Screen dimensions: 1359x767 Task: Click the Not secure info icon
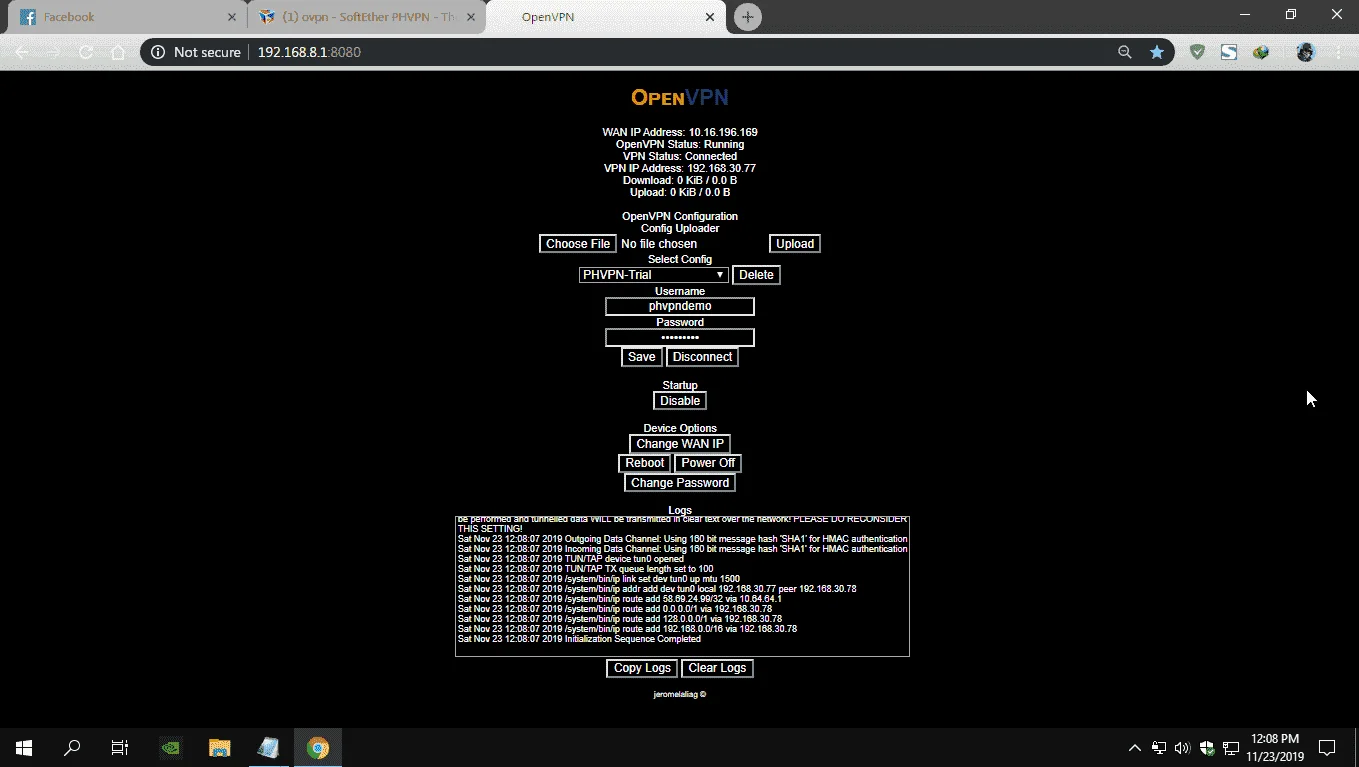pos(158,52)
